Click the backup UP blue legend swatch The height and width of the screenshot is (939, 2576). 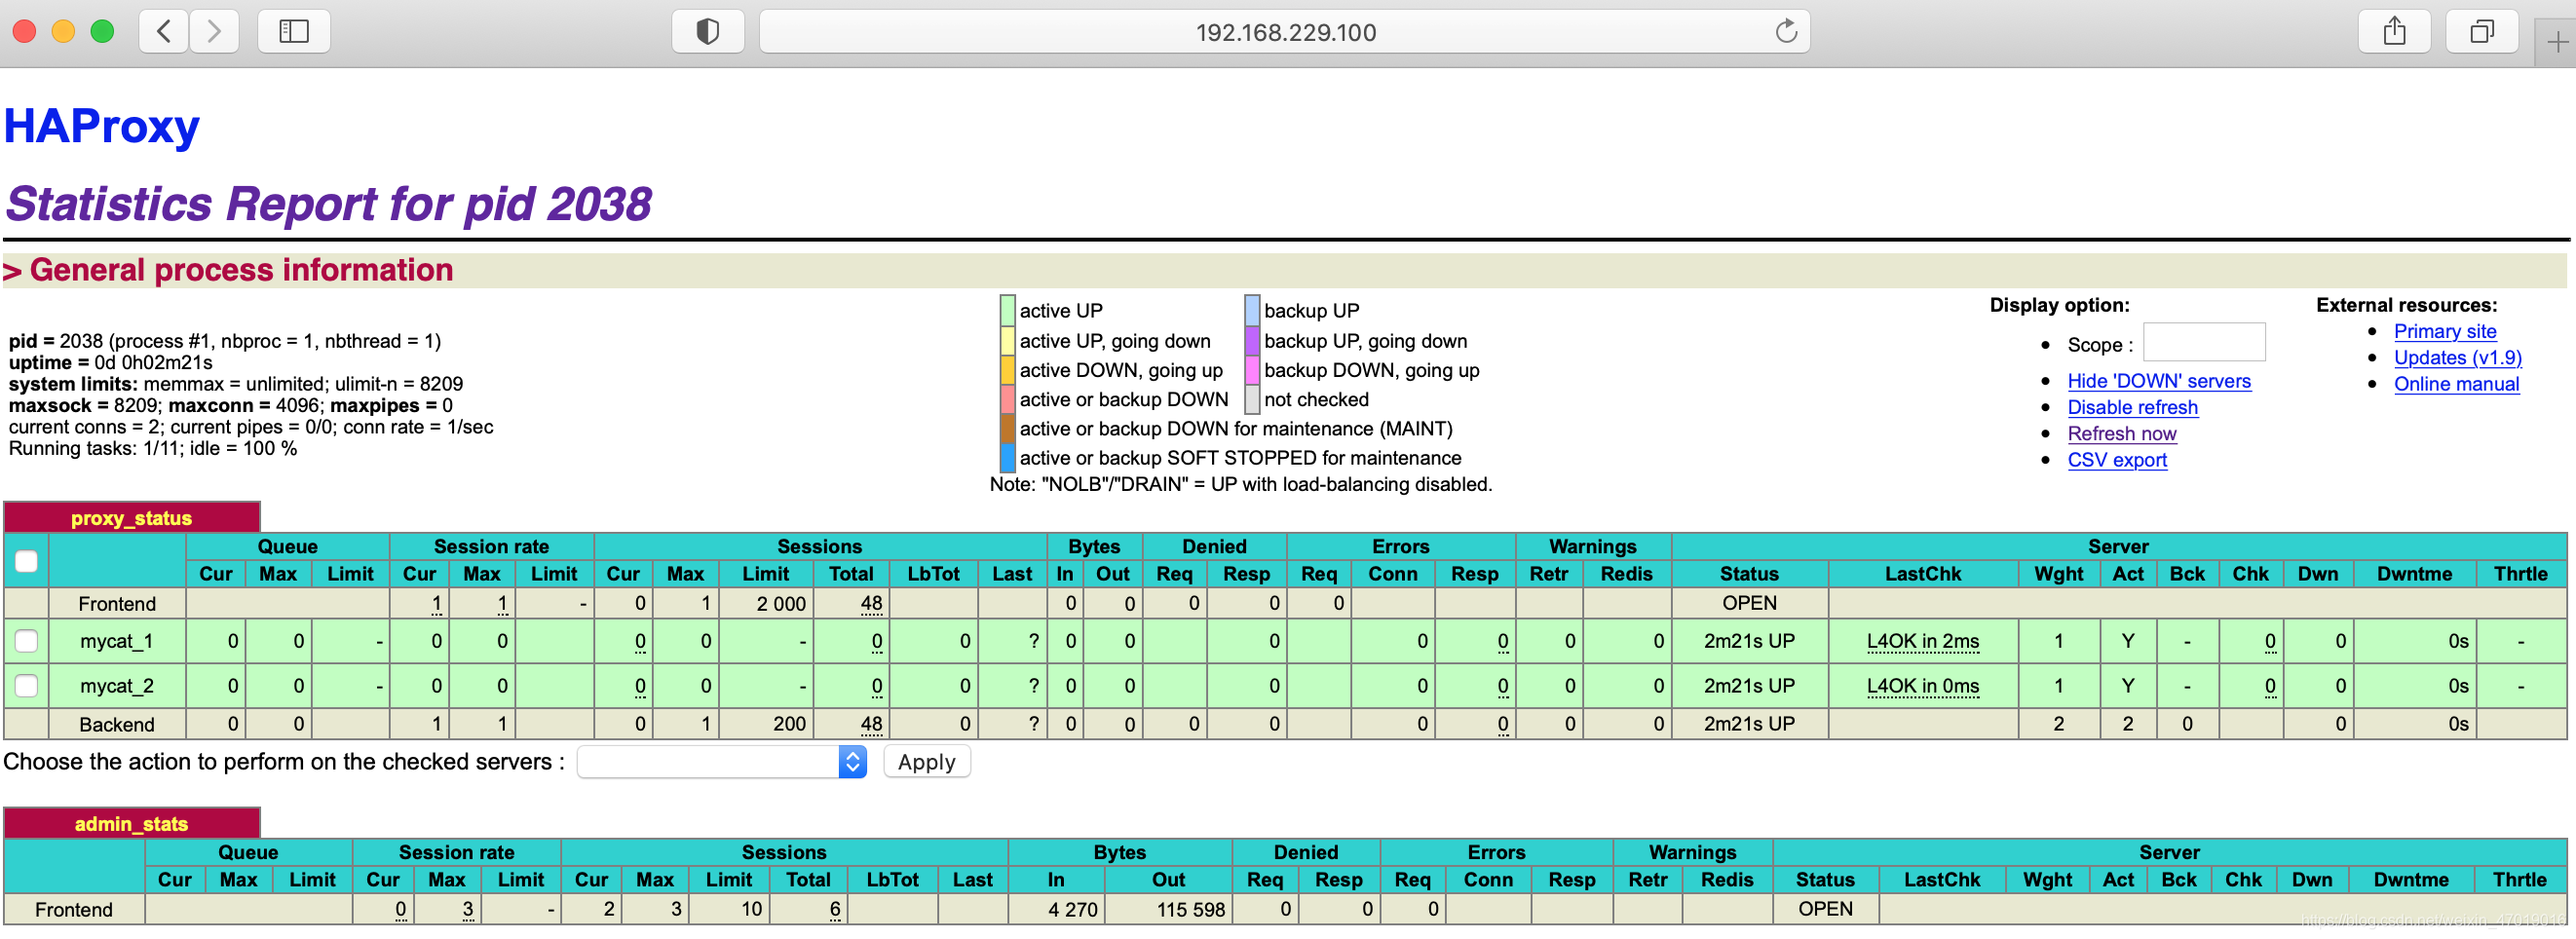(x=1252, y=311)
